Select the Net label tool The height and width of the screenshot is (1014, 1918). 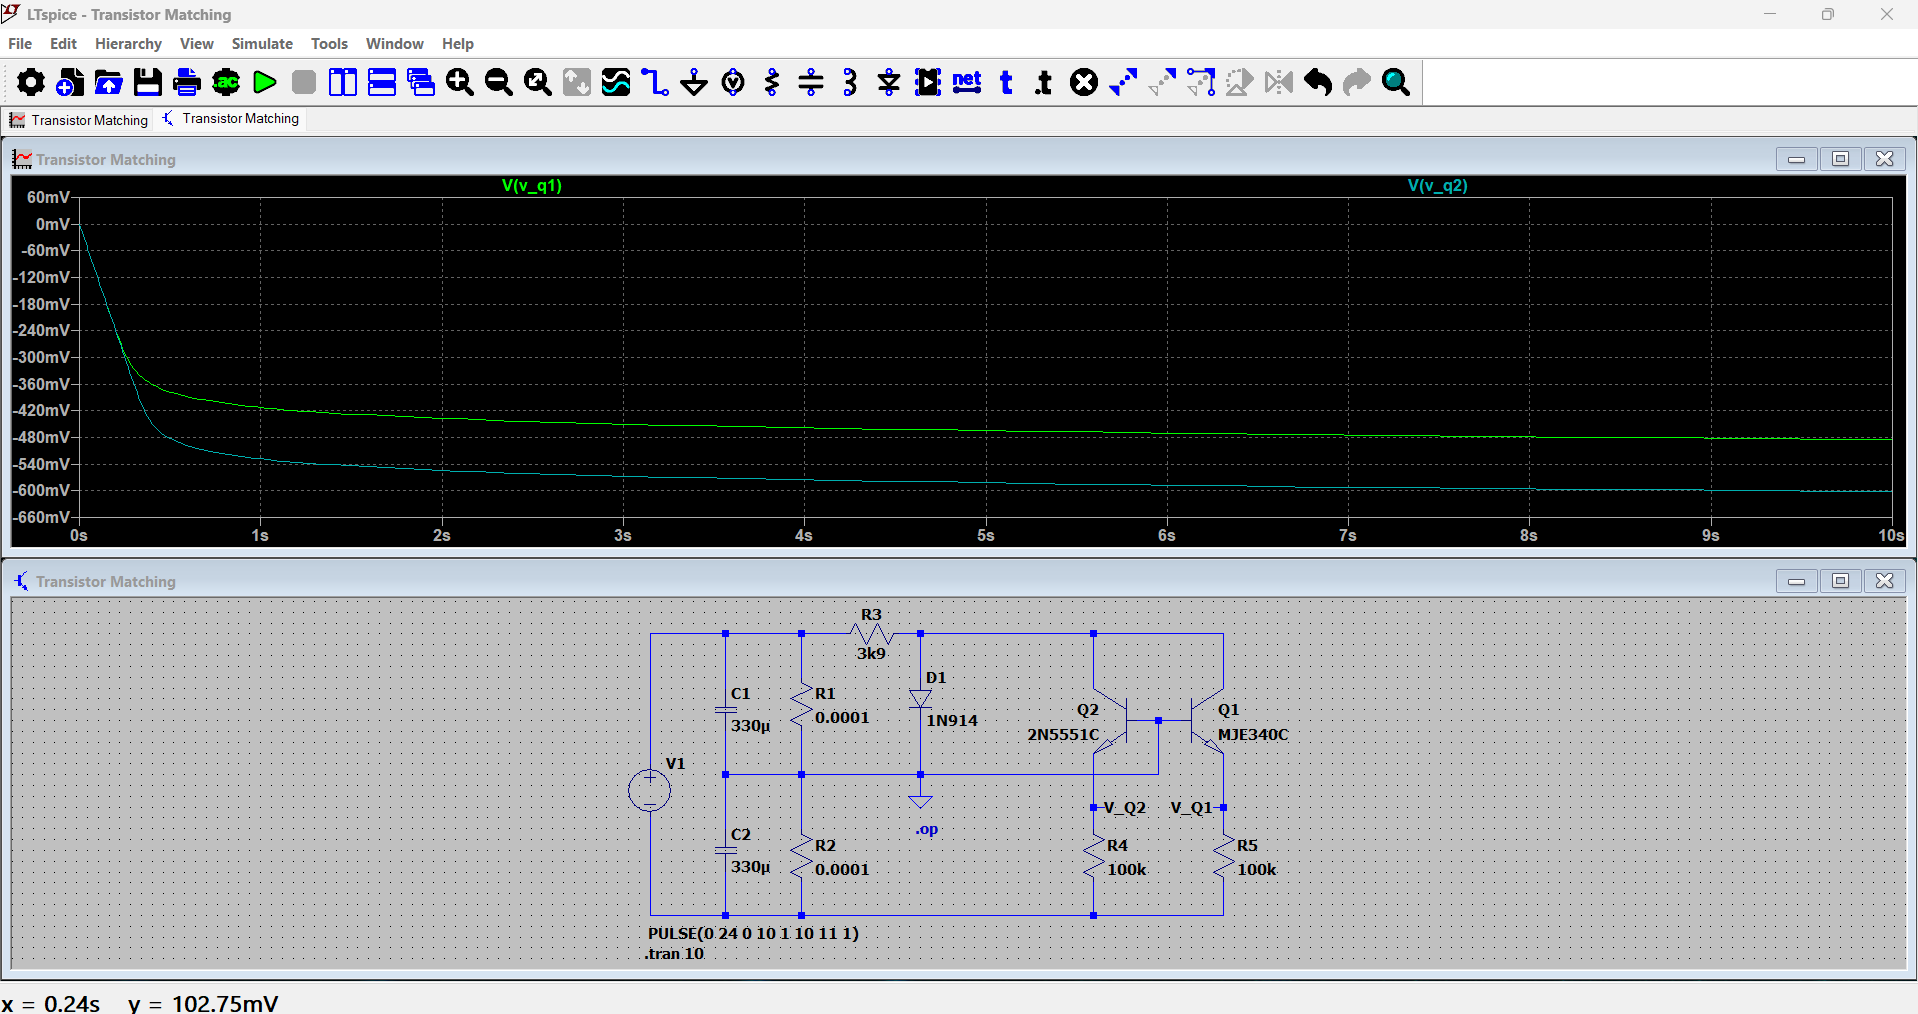pyautogui.click(x=967, y=82)
